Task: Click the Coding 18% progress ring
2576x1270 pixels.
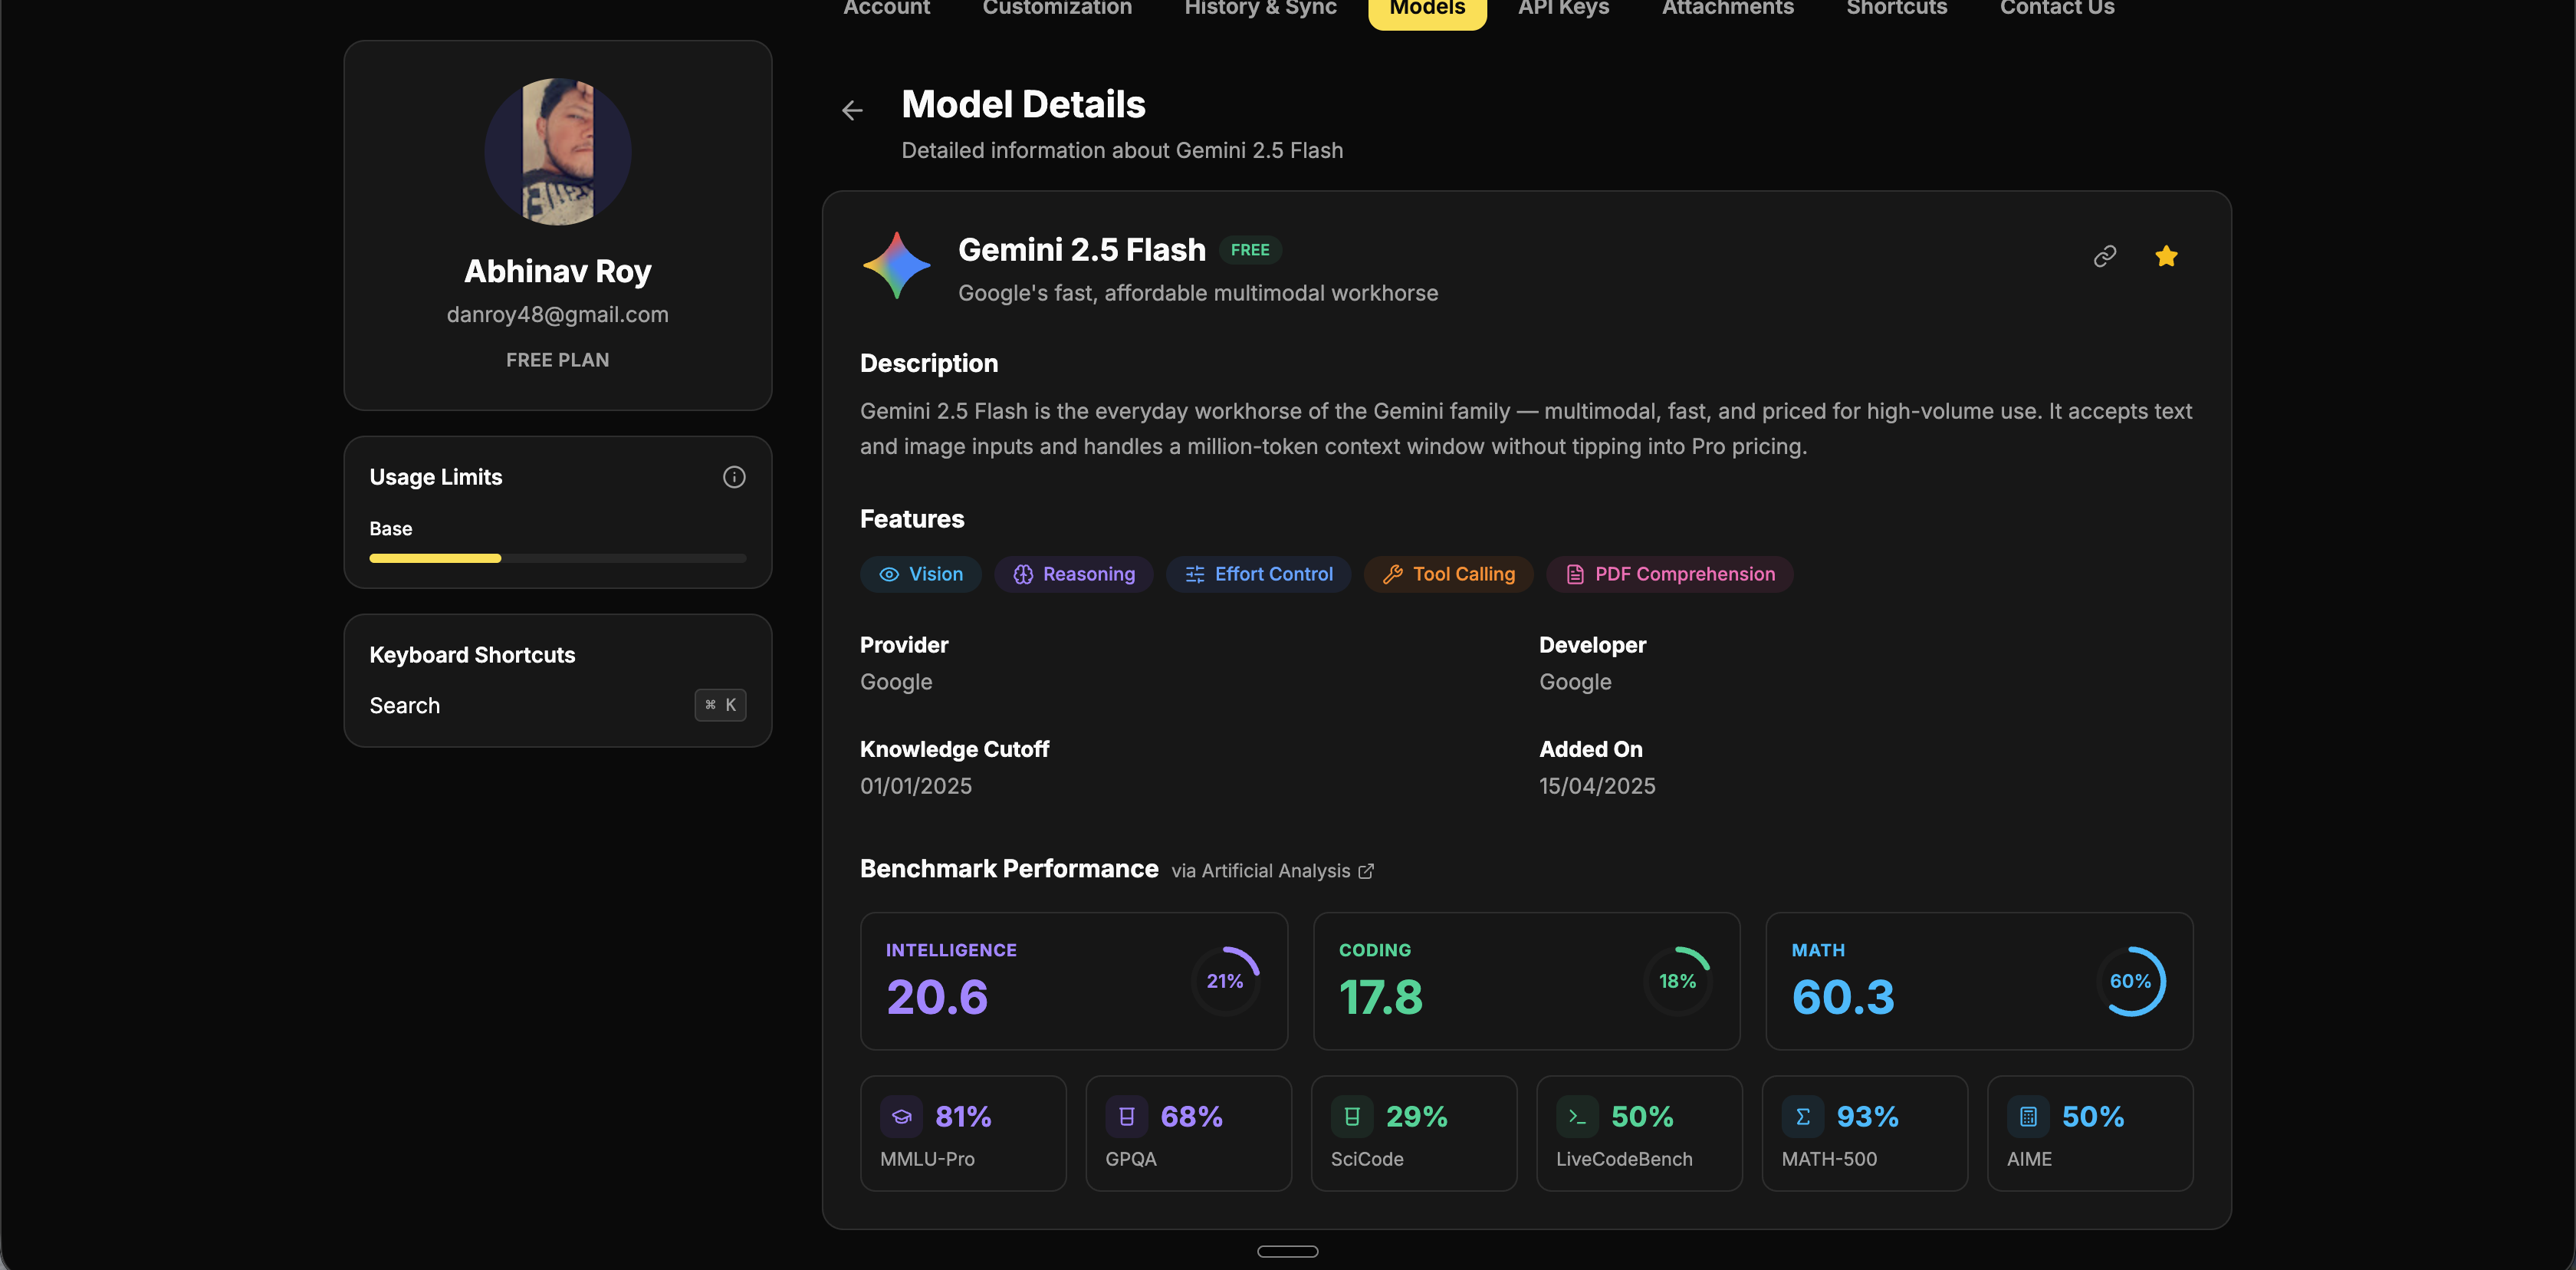Action: click(1678, 981)
